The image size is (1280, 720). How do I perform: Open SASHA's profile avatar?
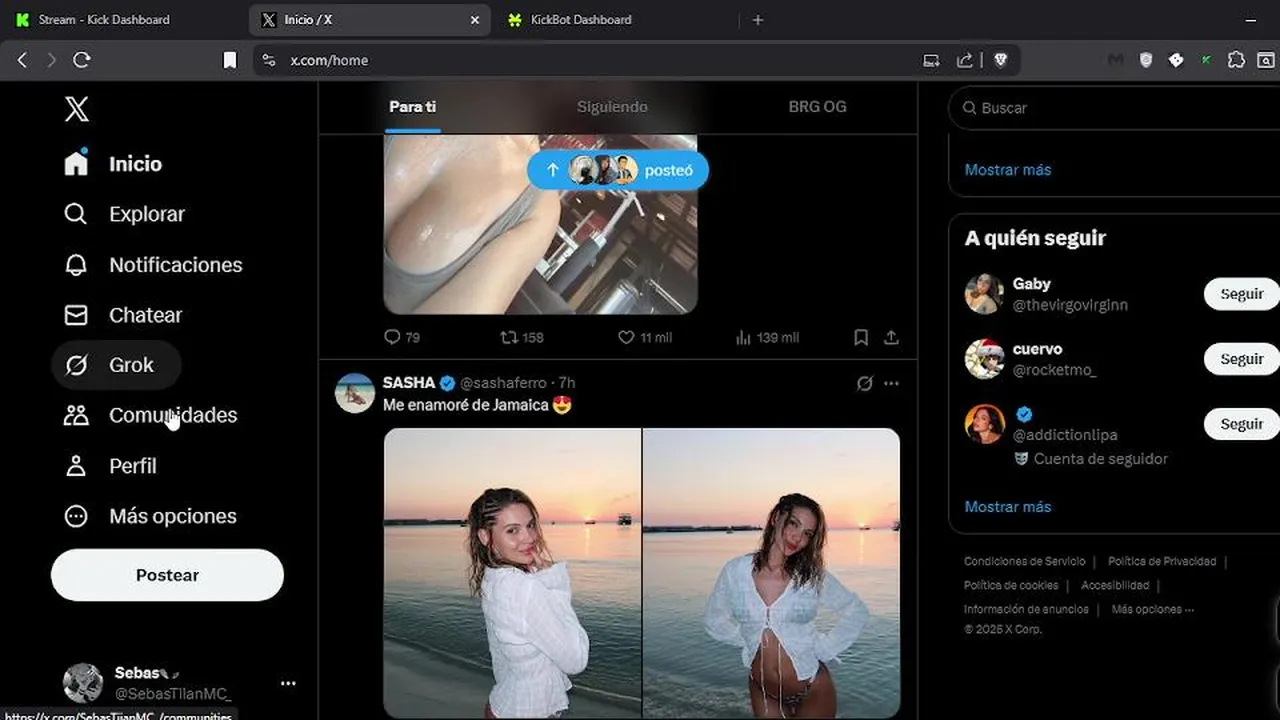pyautogui.click(x=354, y=393)
